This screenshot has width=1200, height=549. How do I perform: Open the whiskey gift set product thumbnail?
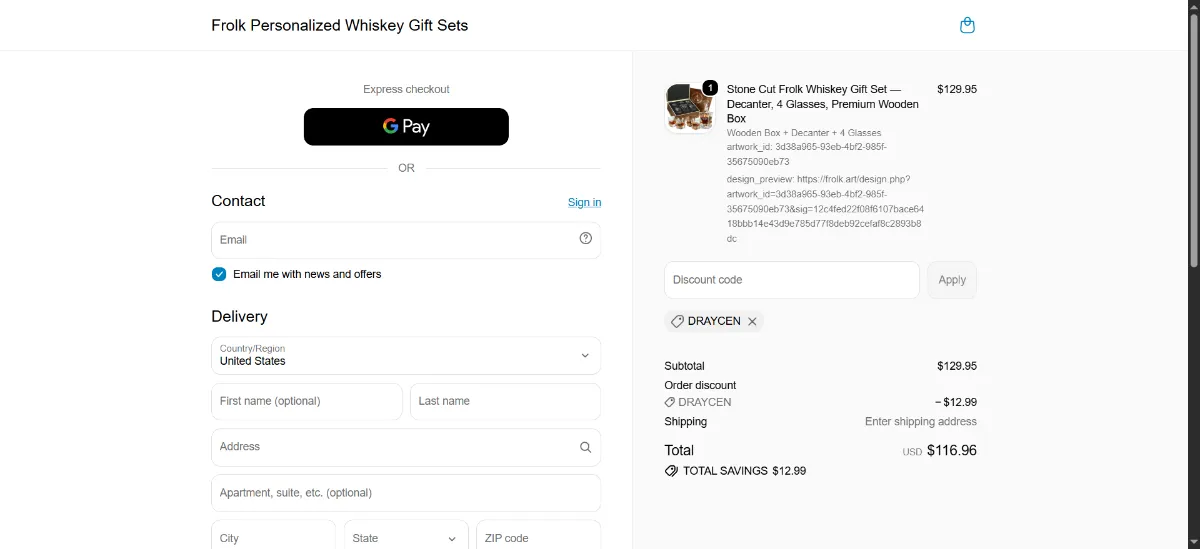(690, 108)
